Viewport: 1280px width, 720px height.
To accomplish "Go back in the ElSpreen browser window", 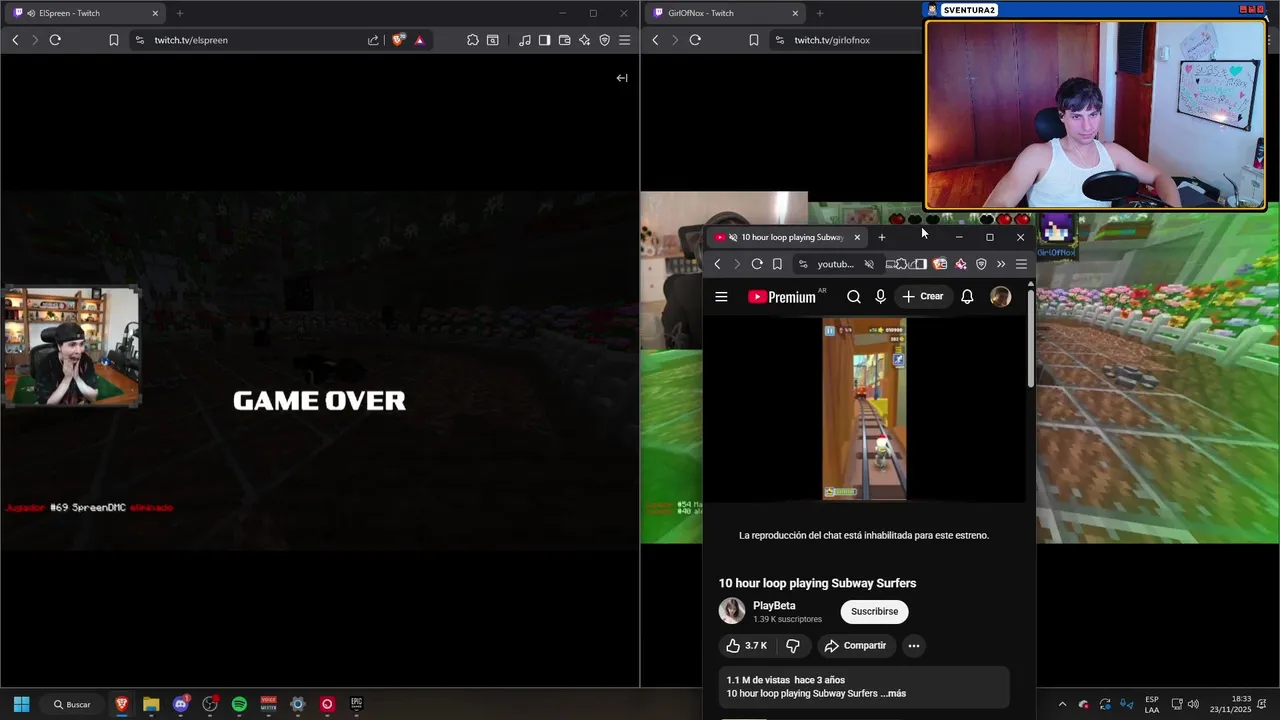I will pos(15,40).
